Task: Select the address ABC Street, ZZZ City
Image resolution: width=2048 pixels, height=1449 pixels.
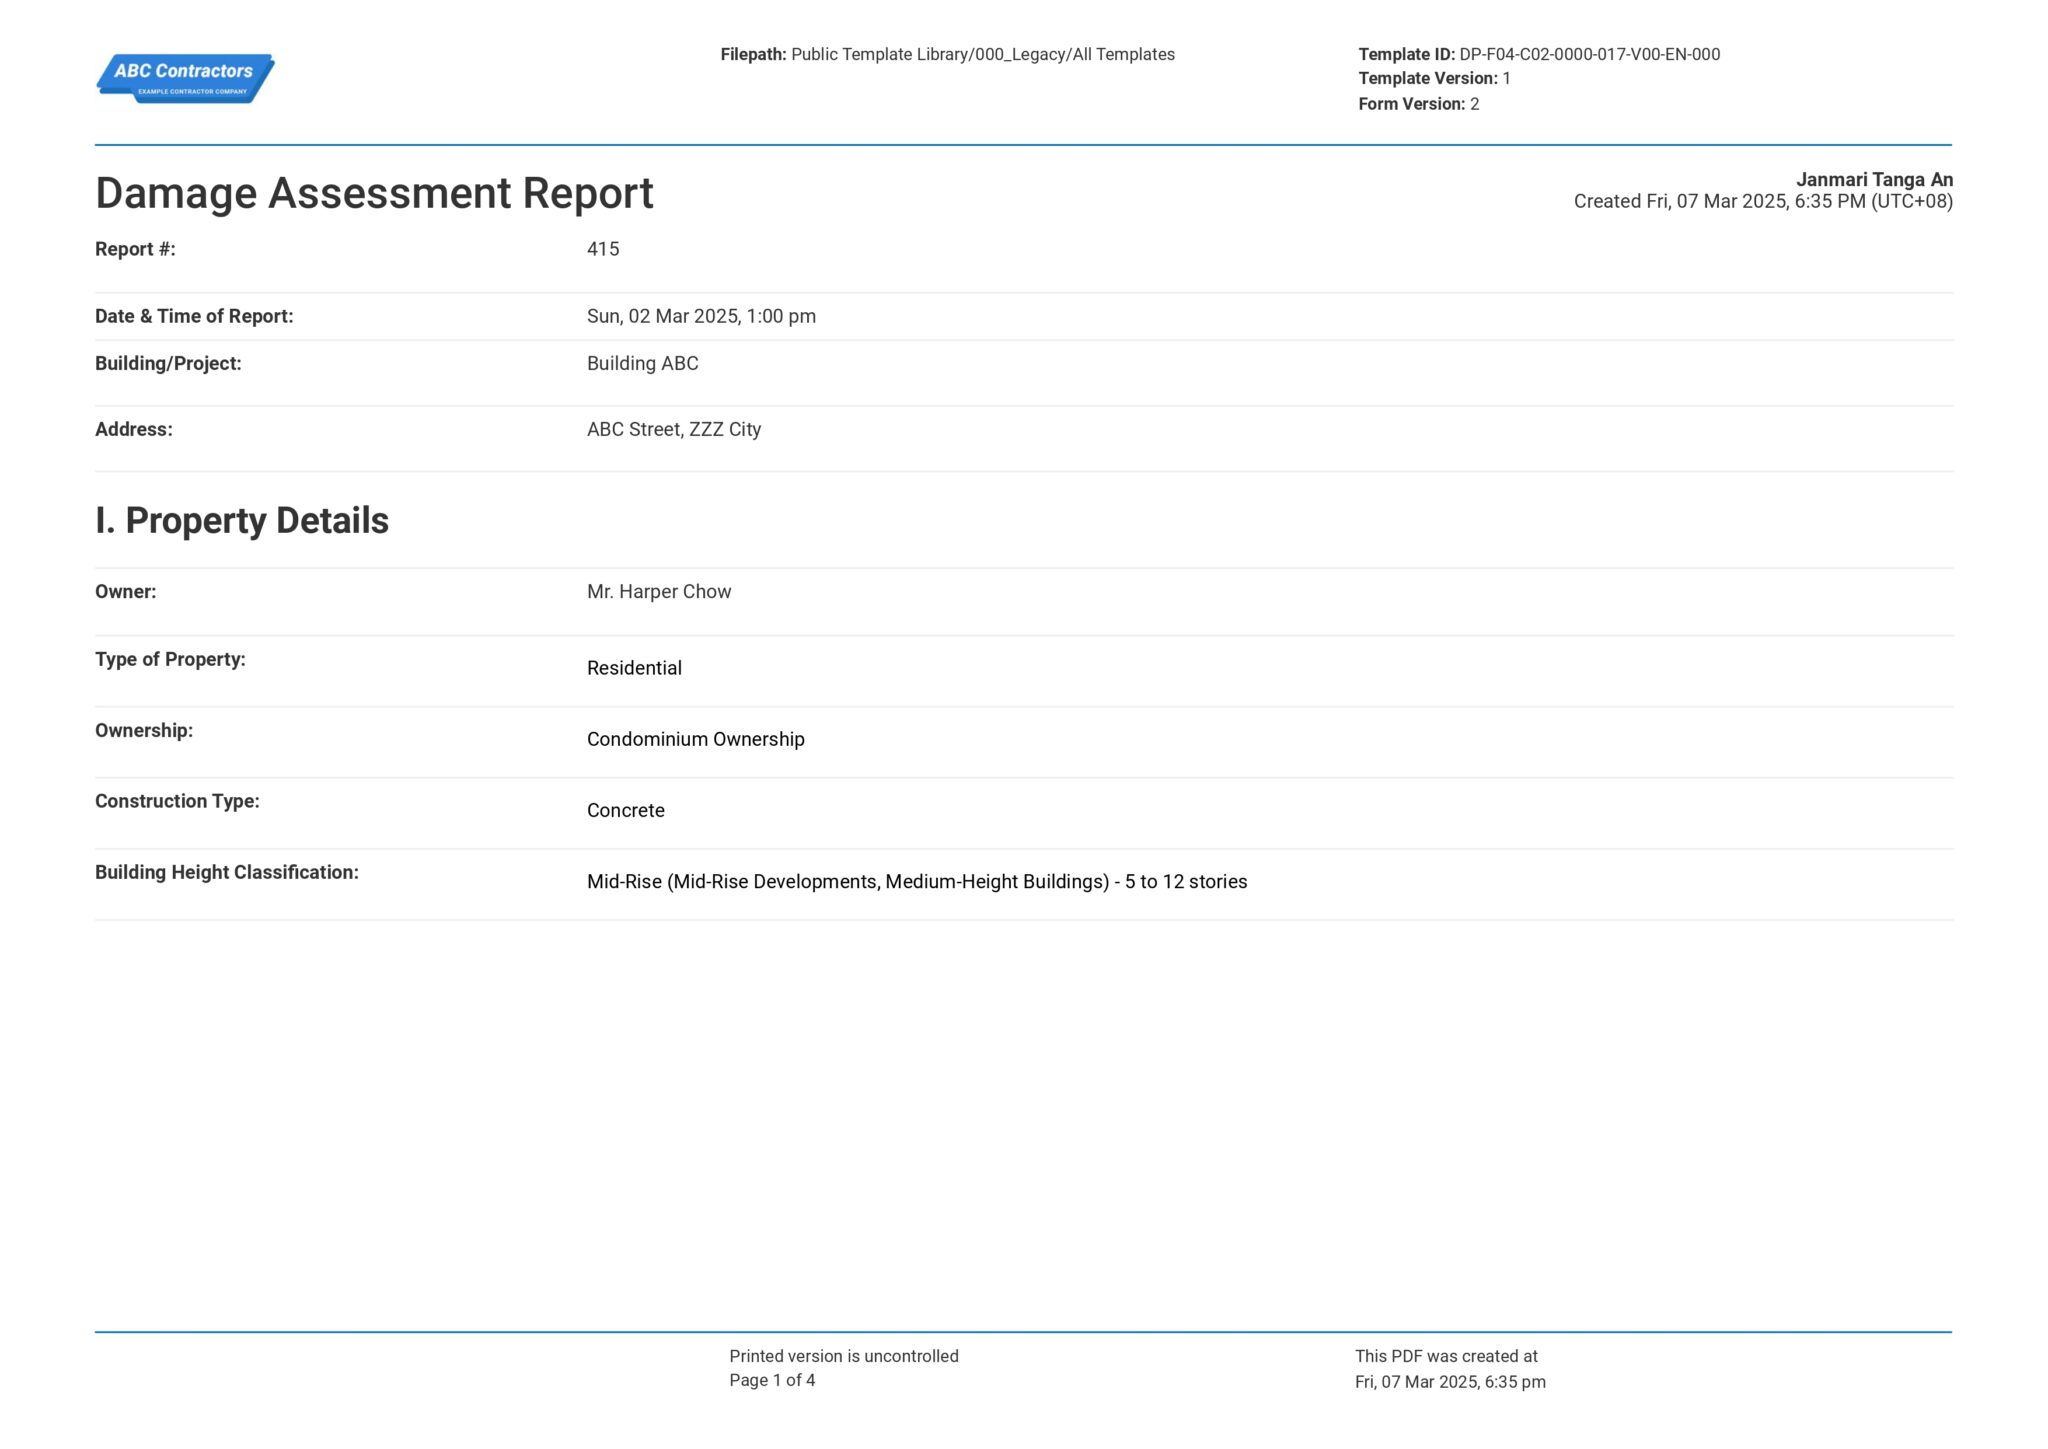Action: 674,429
